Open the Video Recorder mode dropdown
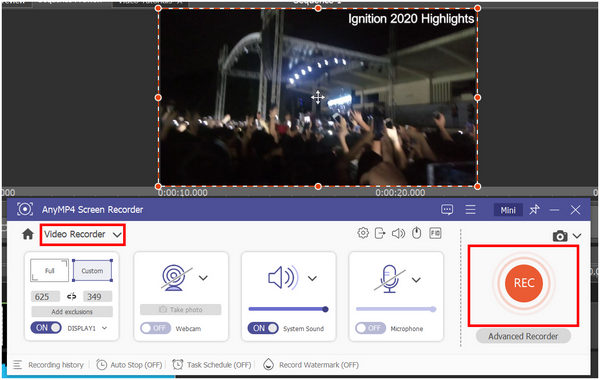The image size is (600, 380). click(83, 234)
